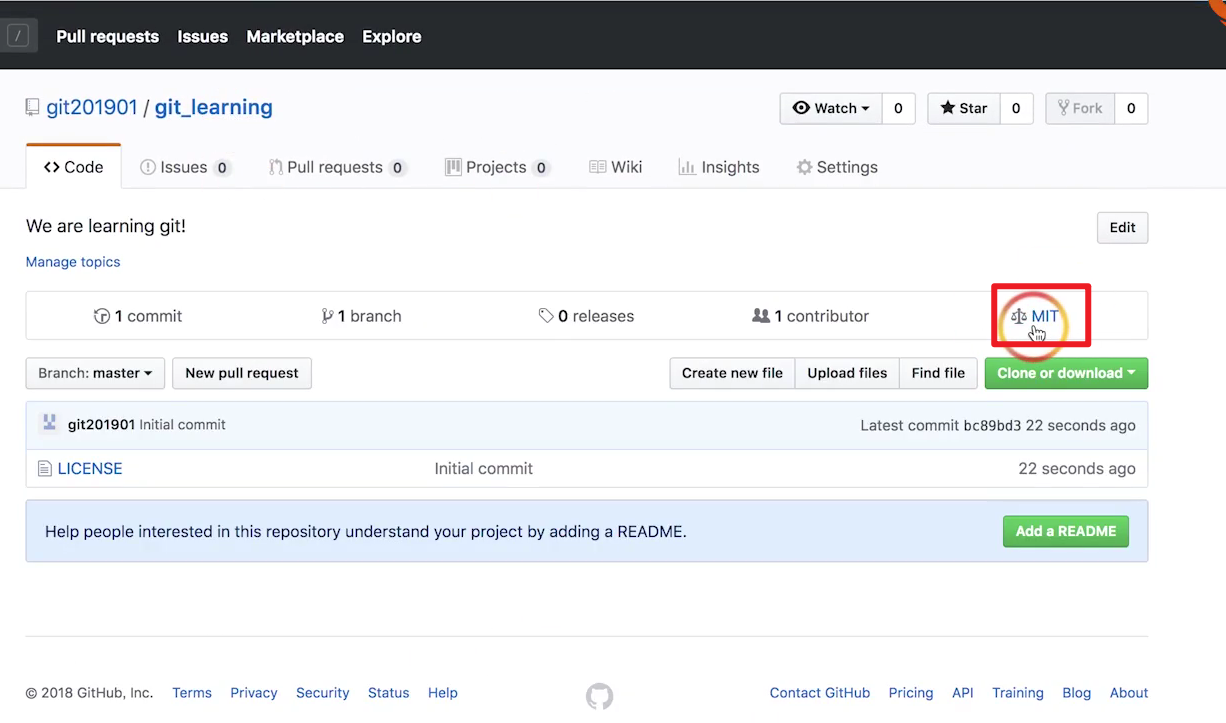The width and height of the screenshot is (1226, 723).
Task: Open Security footer link
Action: pyautogui.click(x=322, y=693)
